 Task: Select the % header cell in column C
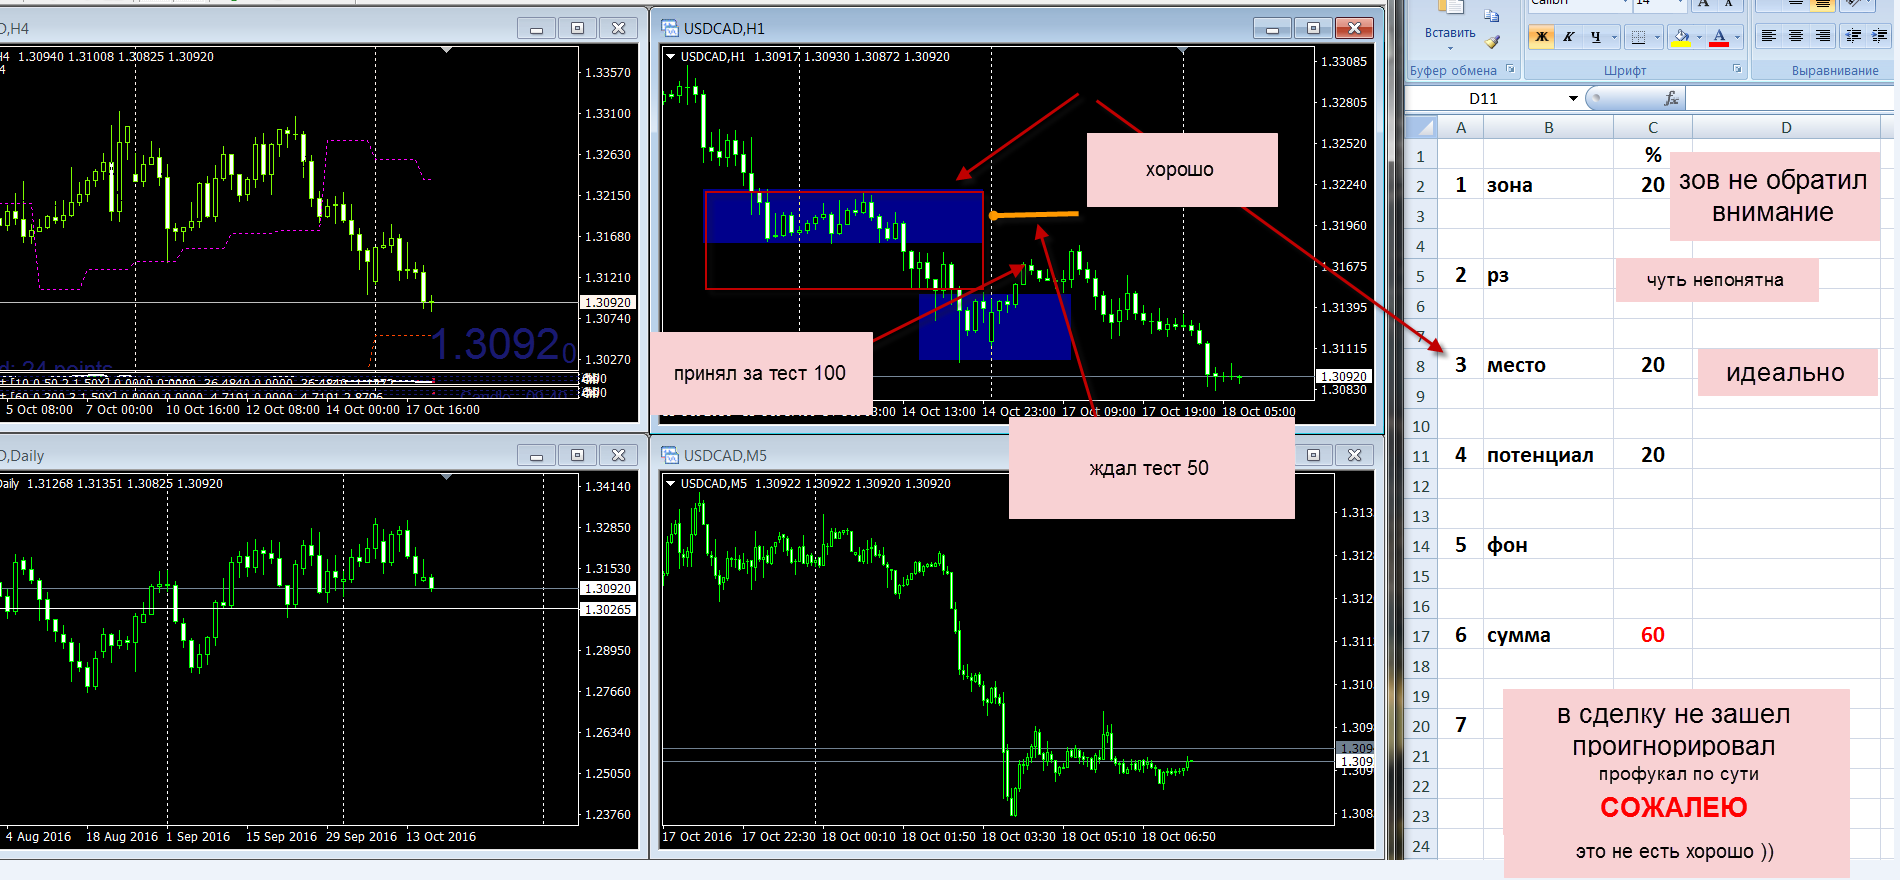pos(1653,155)
